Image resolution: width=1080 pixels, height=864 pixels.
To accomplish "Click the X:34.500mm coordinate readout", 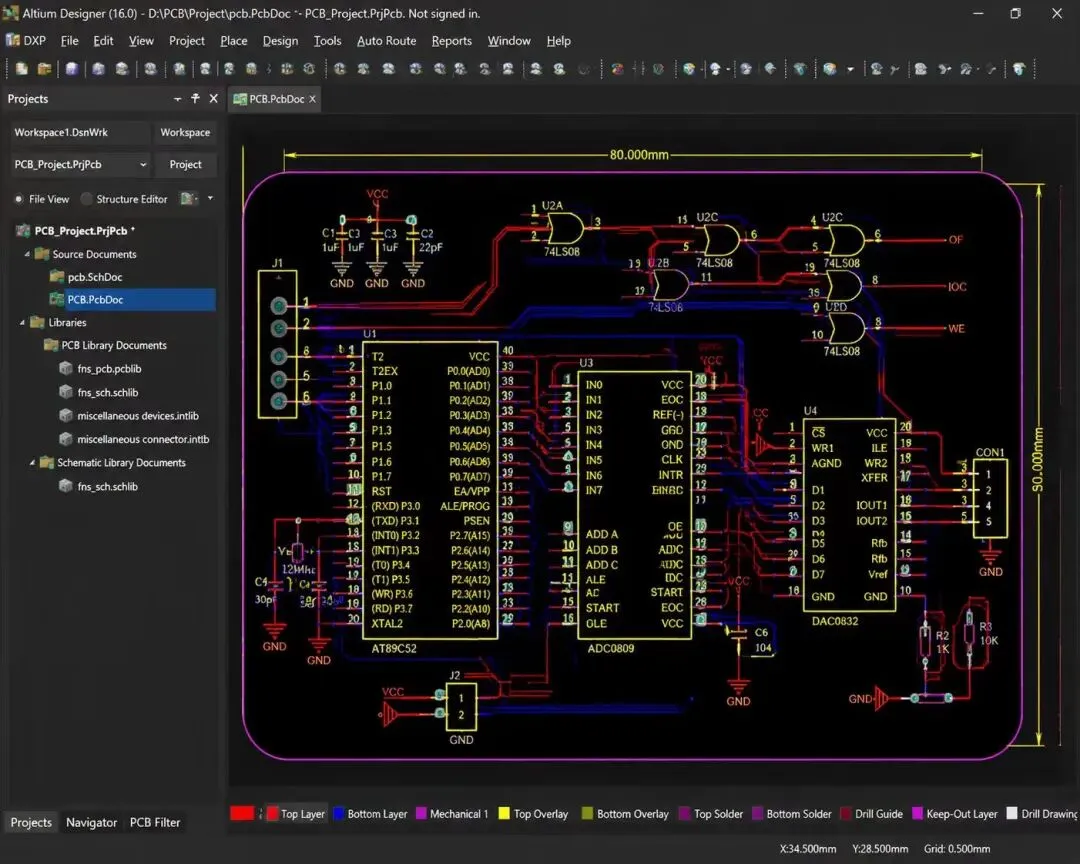I will [808, 849].
